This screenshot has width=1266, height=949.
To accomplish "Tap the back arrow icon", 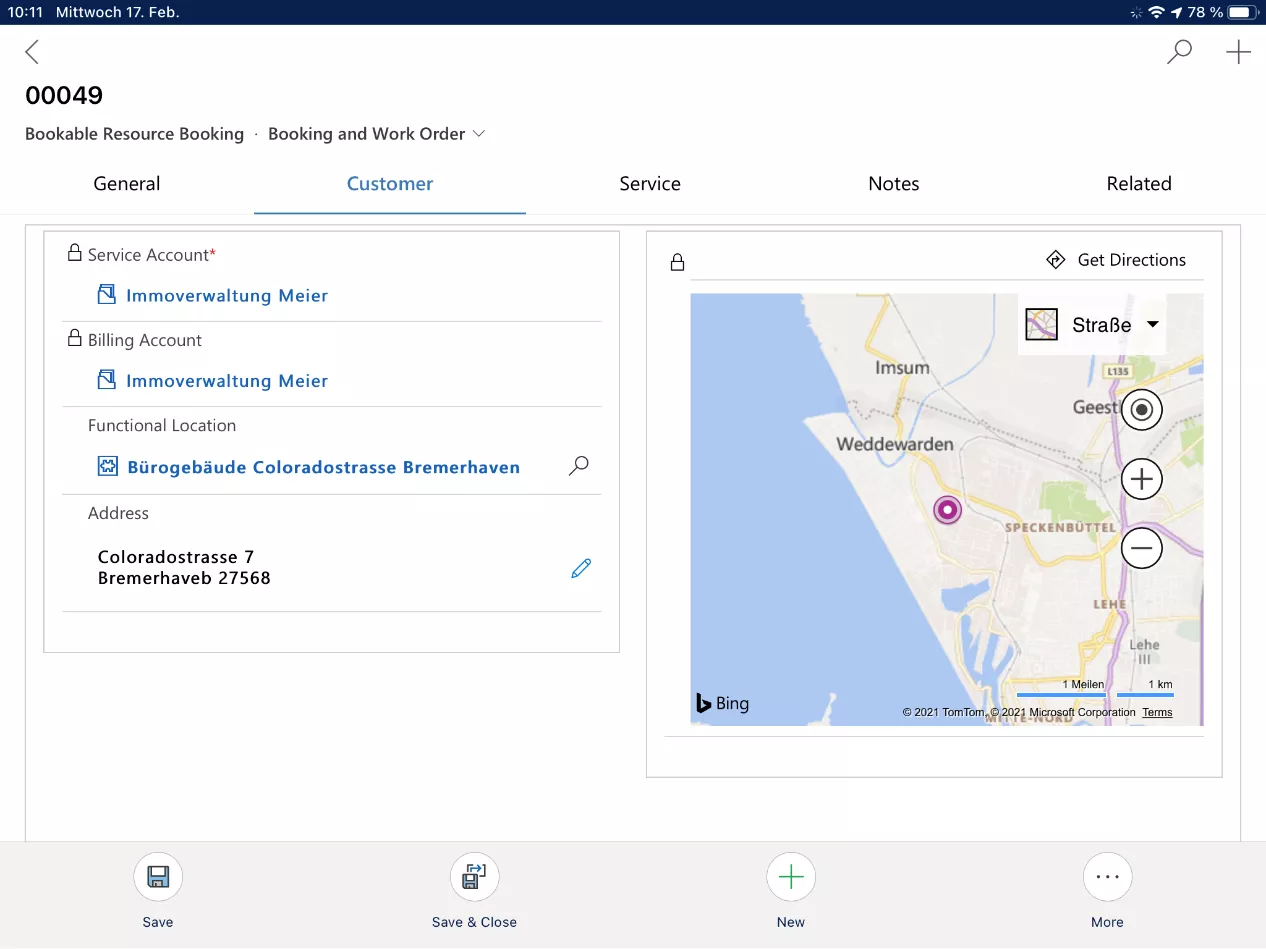I will (32, 52).
